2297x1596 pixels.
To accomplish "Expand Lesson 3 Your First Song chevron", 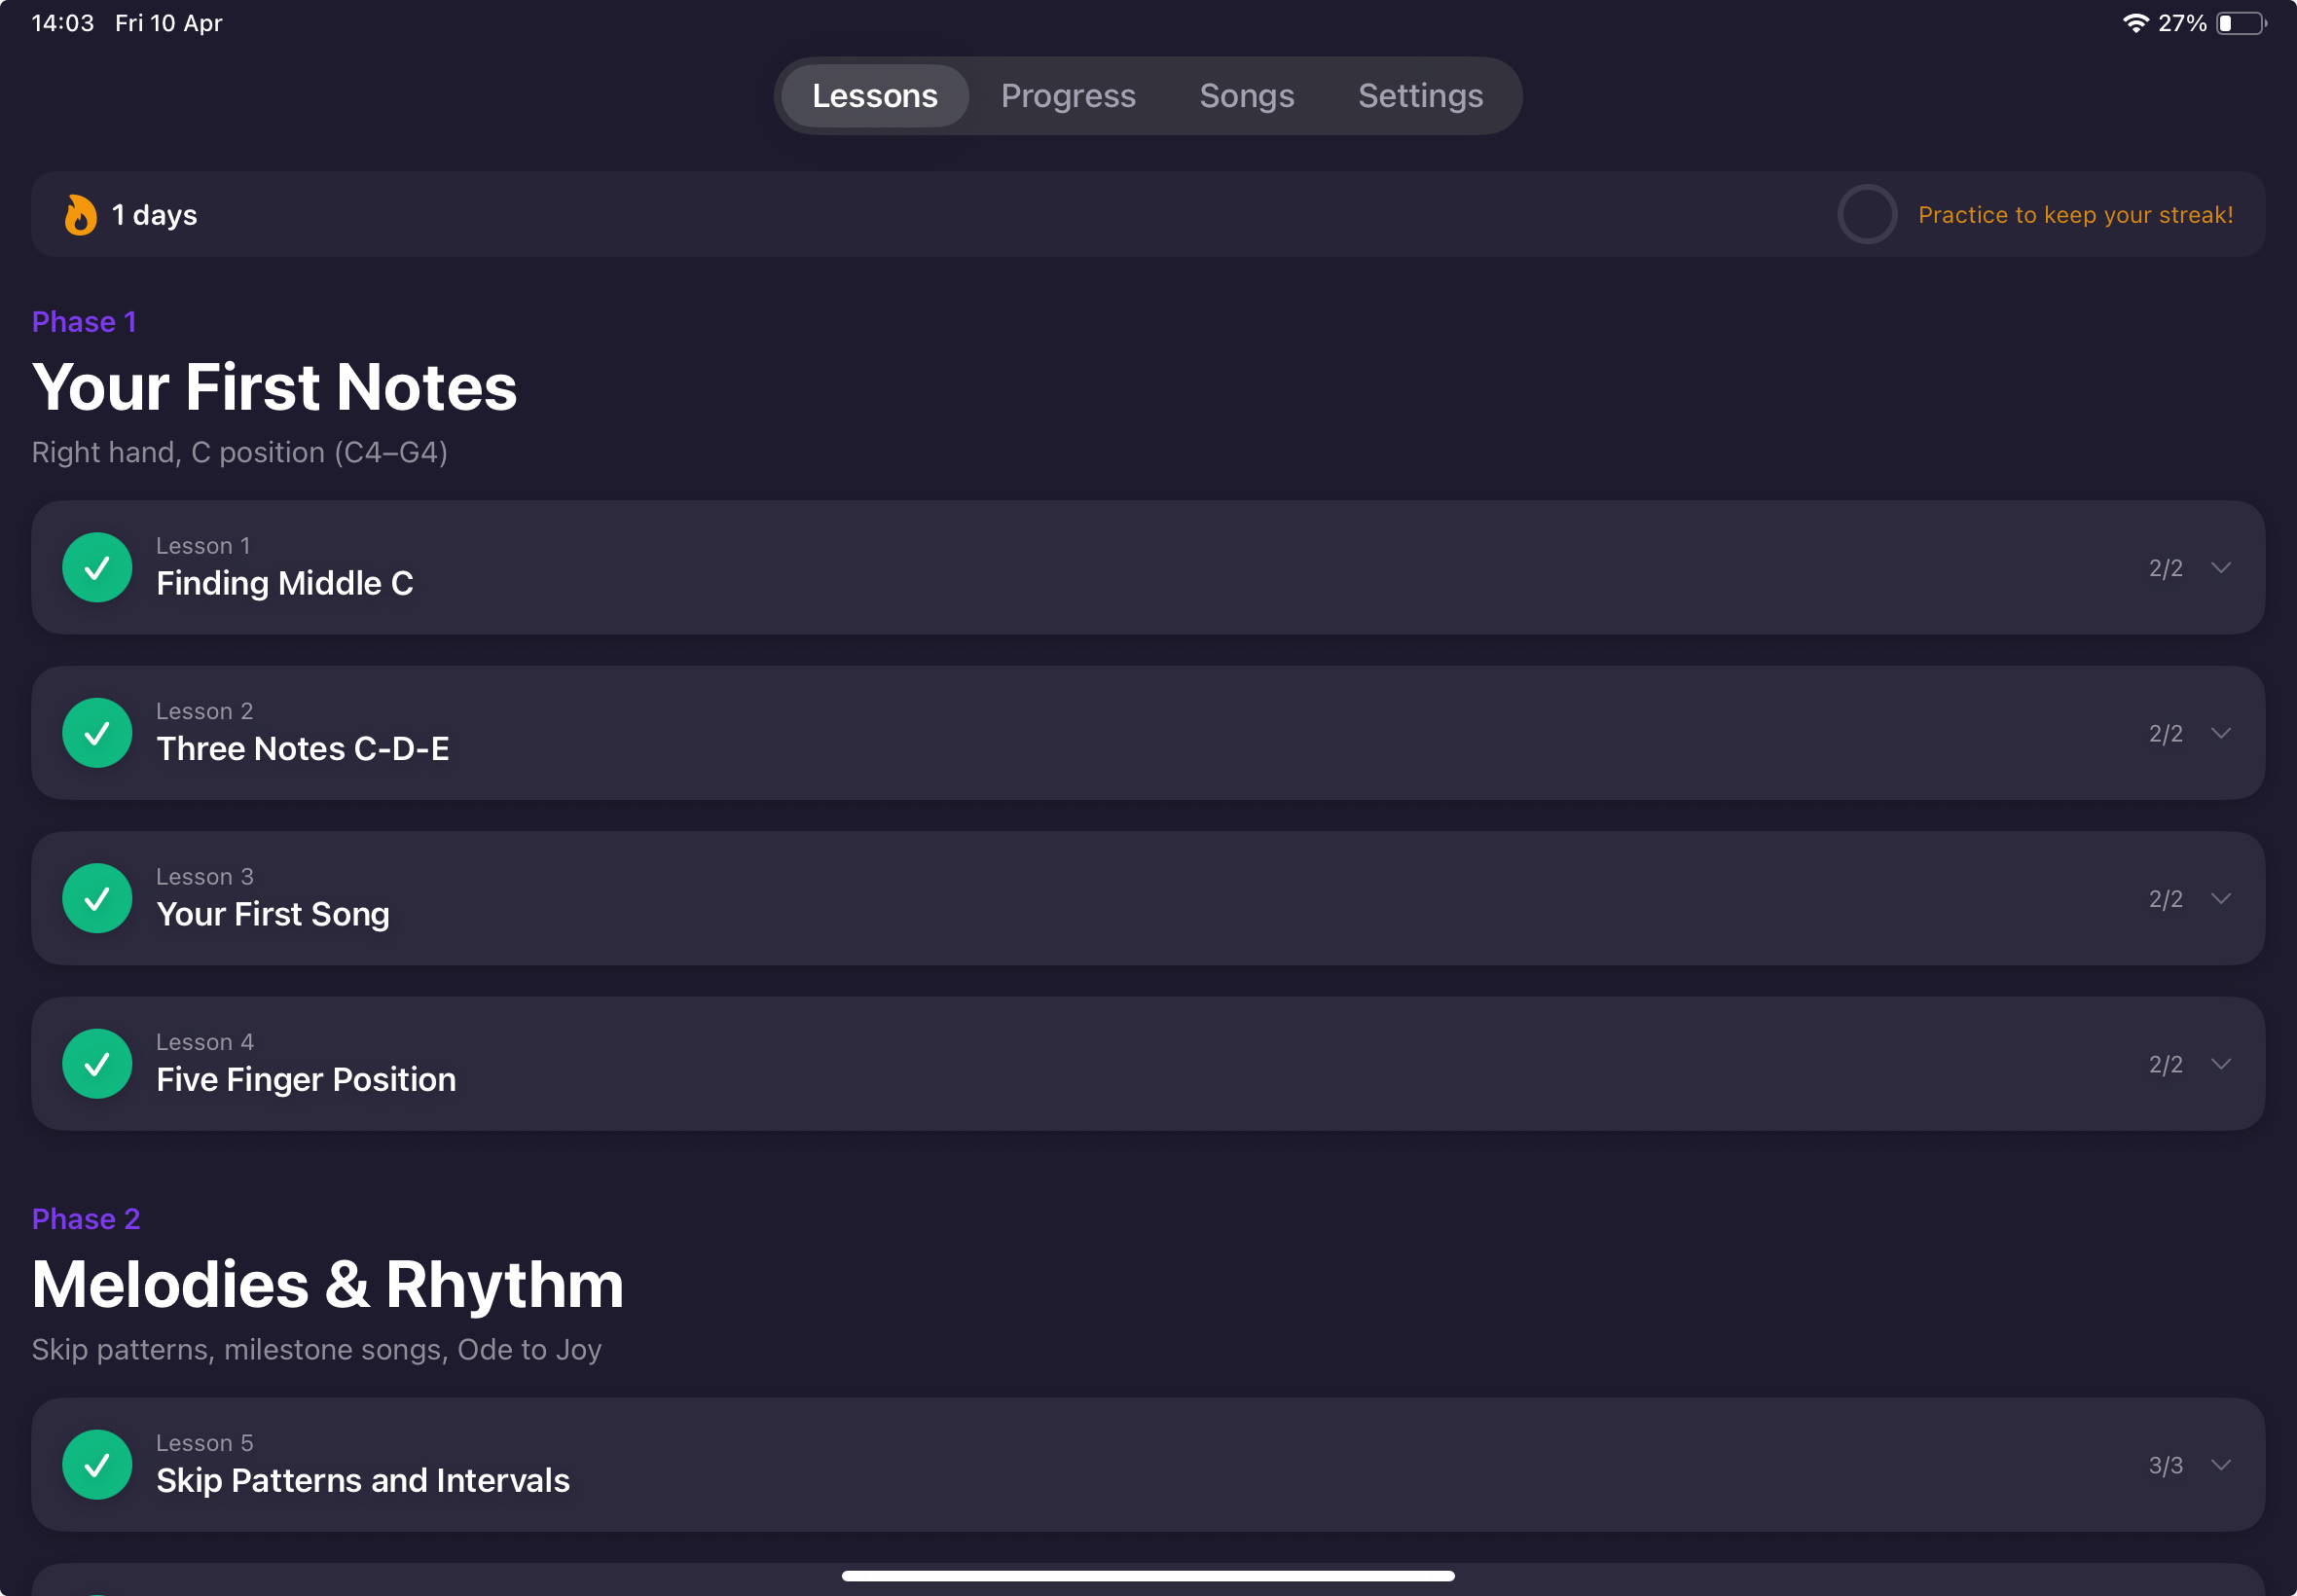I will [x=2221, y=899].
